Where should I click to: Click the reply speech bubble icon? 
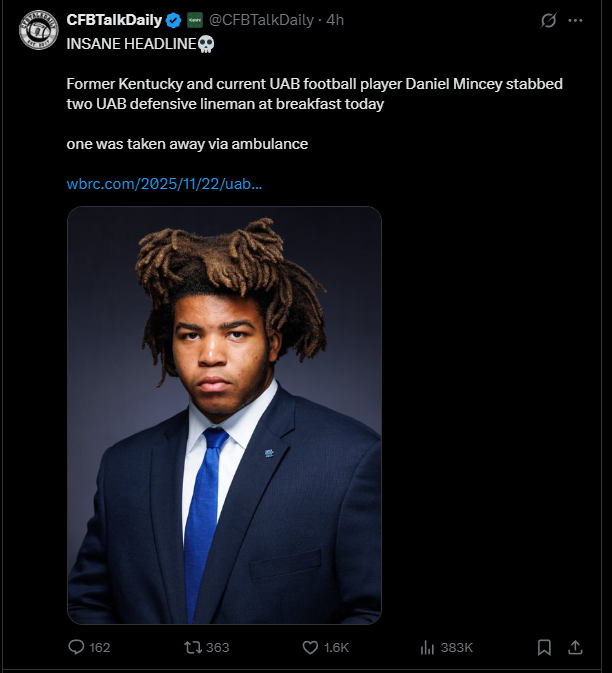[76, 647]
